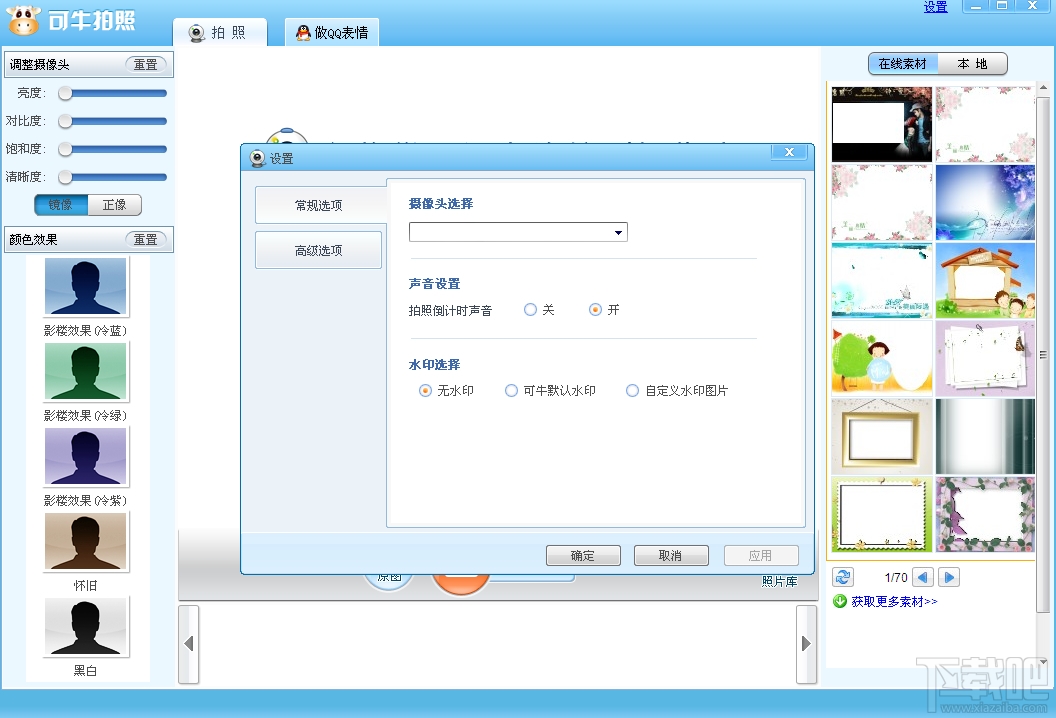Choose the green stamp-edge border frame
Screen dimensions: 1056x718
tap(882, 515)
